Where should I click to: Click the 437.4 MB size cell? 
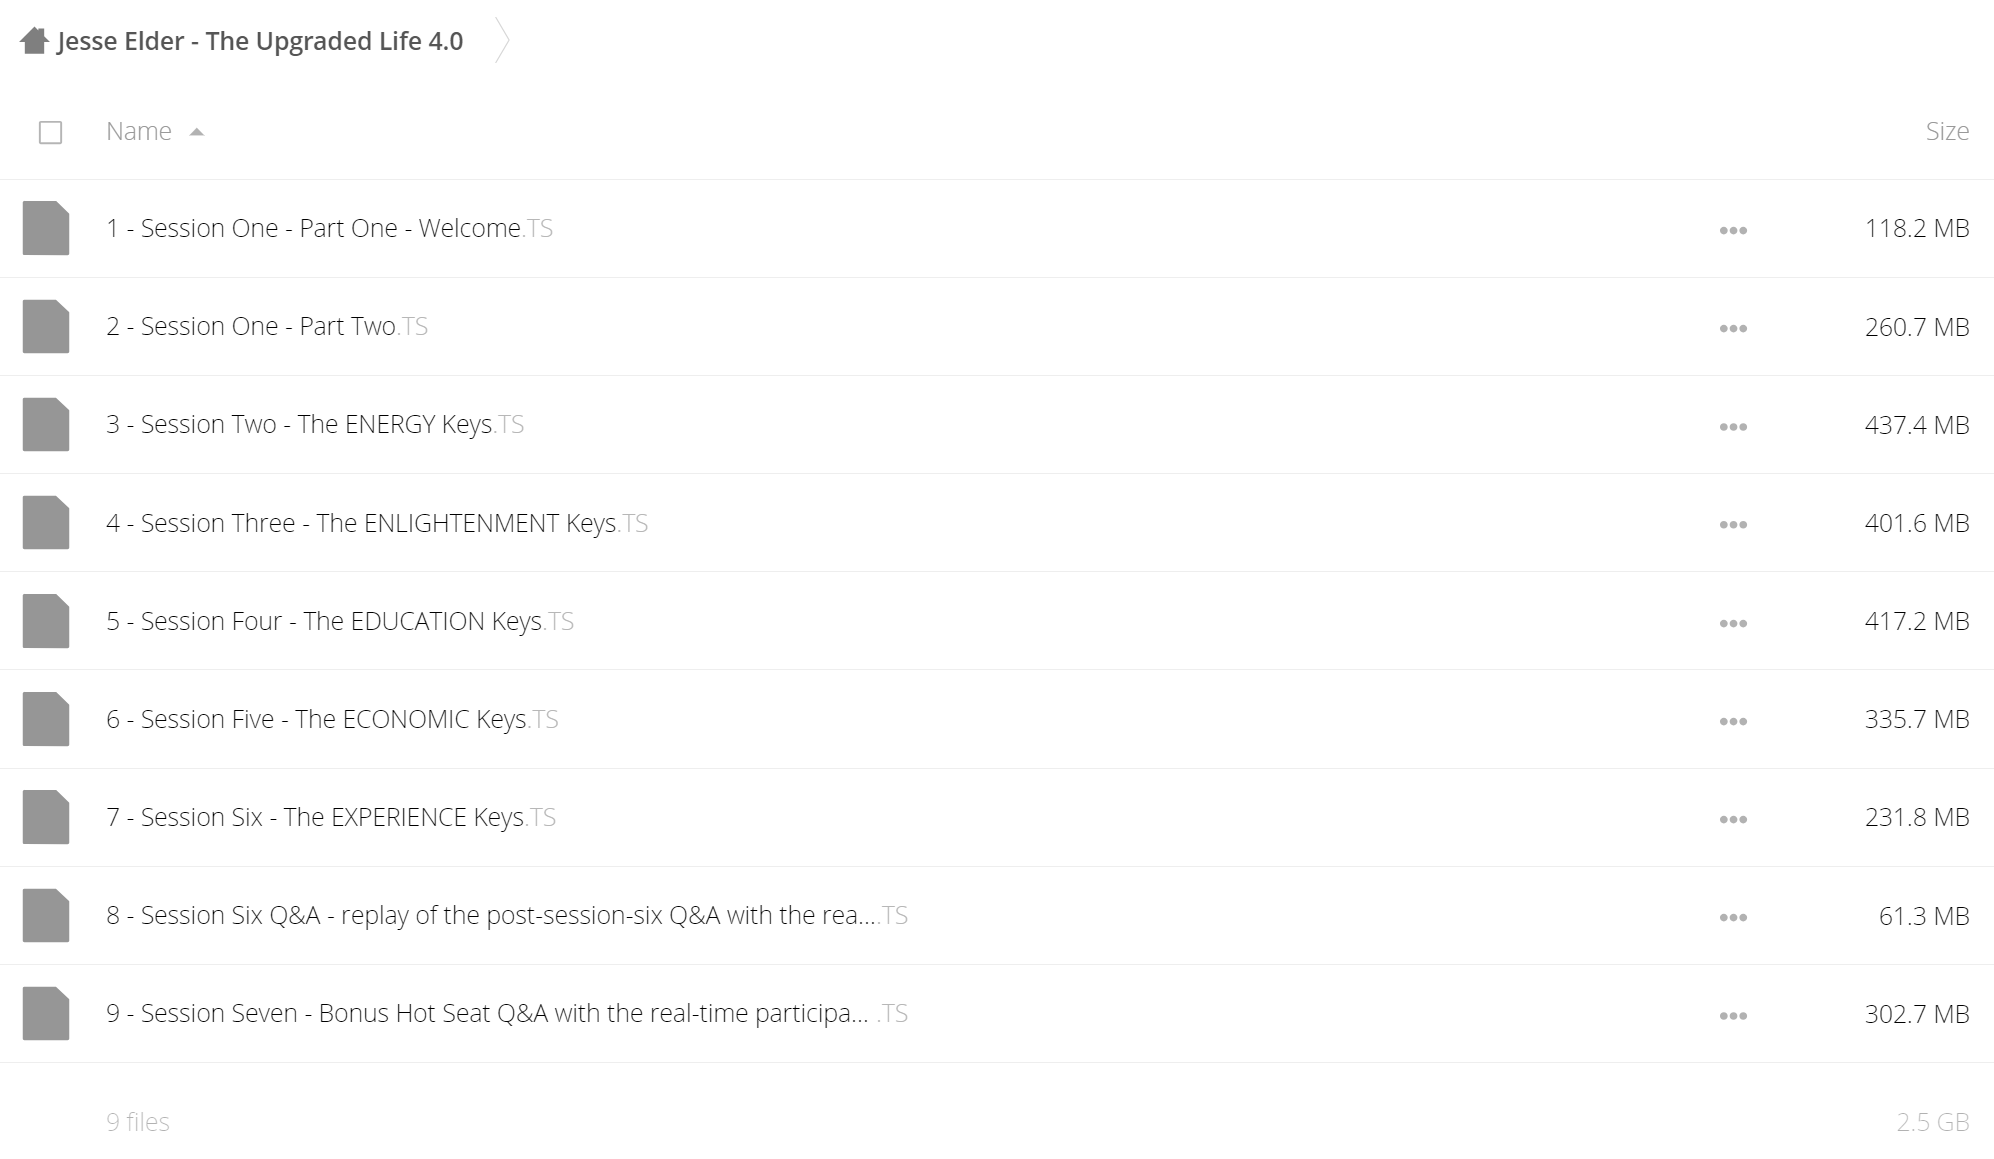coord(1917,425)
